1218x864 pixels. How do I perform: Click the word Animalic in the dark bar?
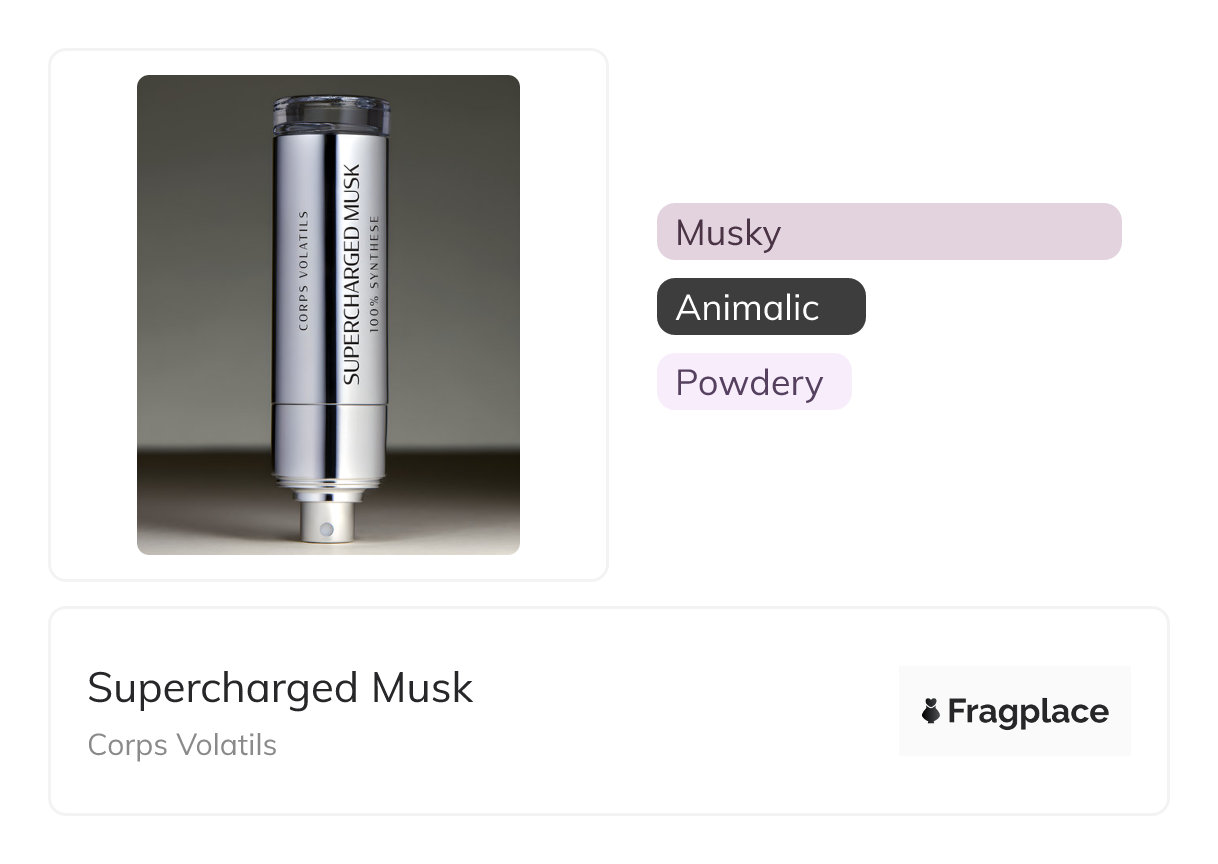(747, 308)
